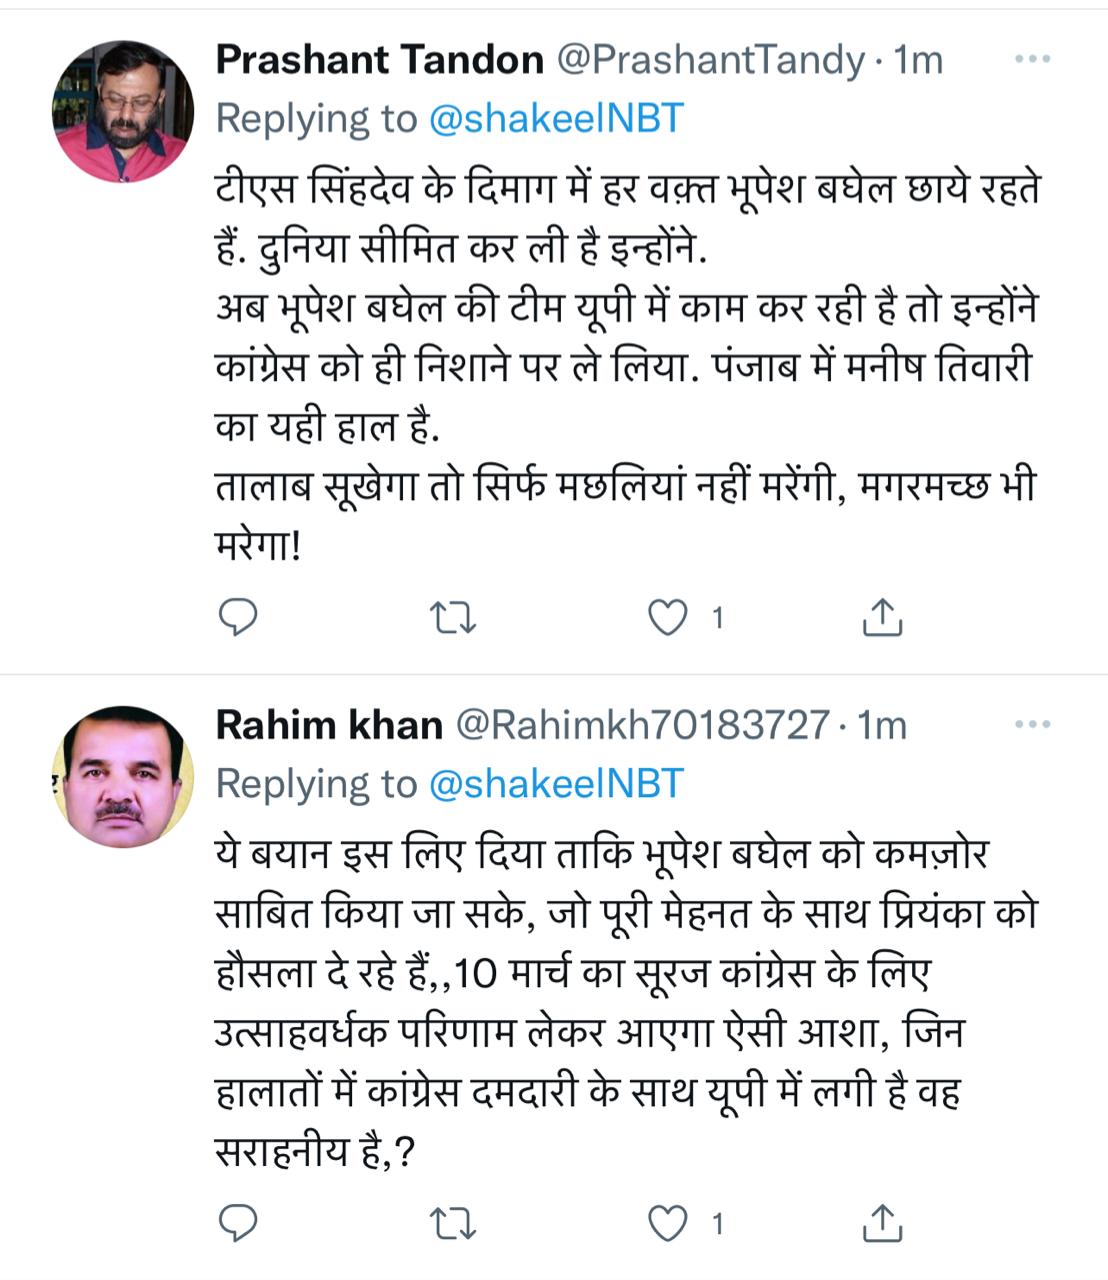Image resolution: width=1108 pixels, height=1280 pixels.
Task: Retweet Prashant Tandon's tweet
Action: click(452, 618)
